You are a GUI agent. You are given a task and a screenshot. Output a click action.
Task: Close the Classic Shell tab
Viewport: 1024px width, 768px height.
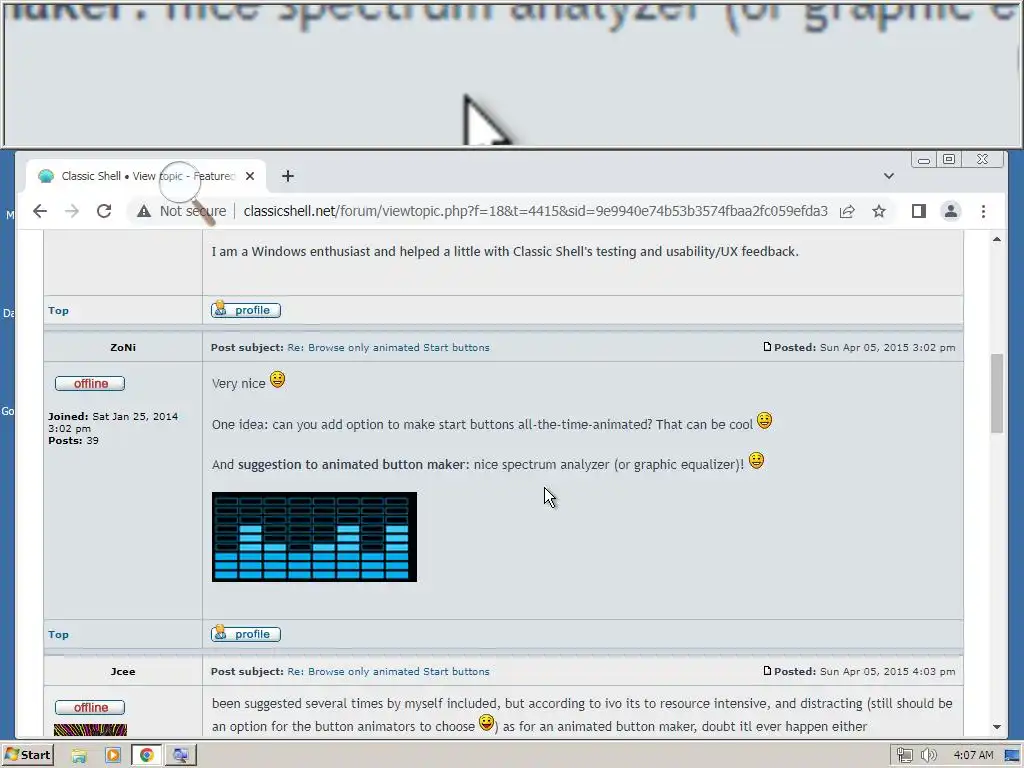click(x=249, y=176)
